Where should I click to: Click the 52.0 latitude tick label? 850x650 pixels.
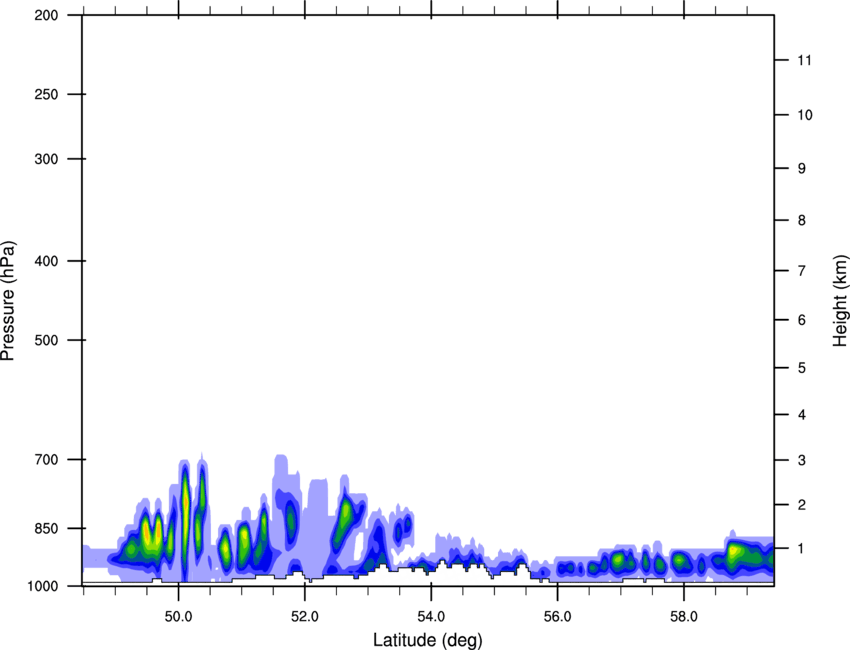(305, 617)
